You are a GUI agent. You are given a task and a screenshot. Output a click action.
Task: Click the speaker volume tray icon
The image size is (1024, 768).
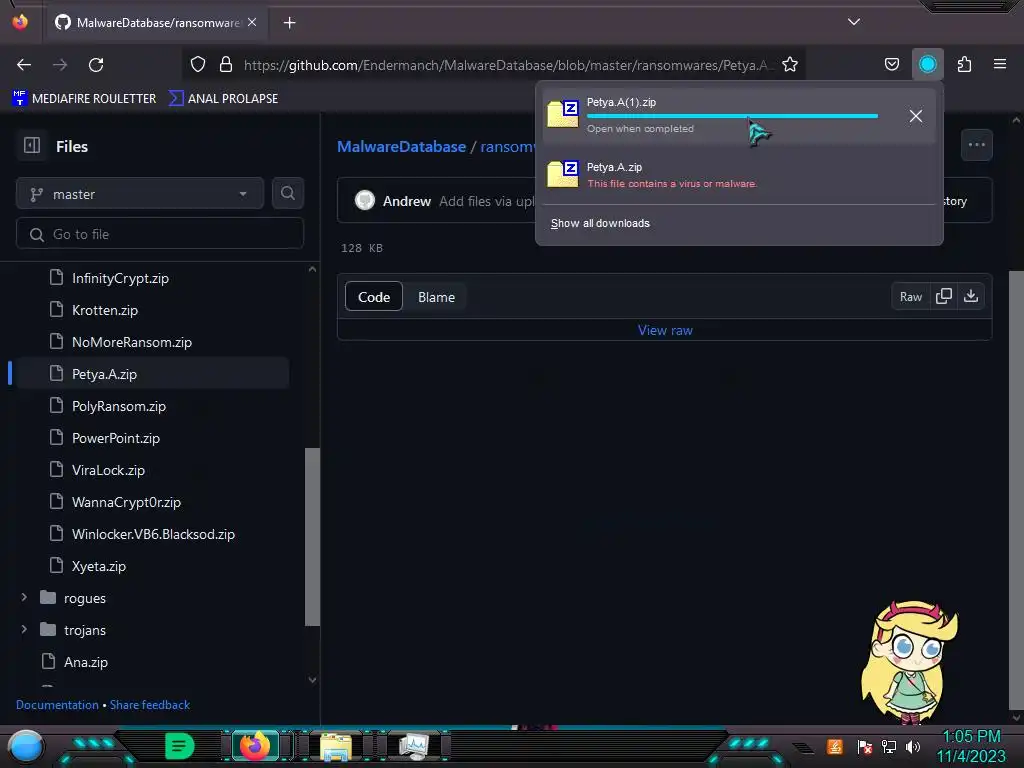pos(913,746)
